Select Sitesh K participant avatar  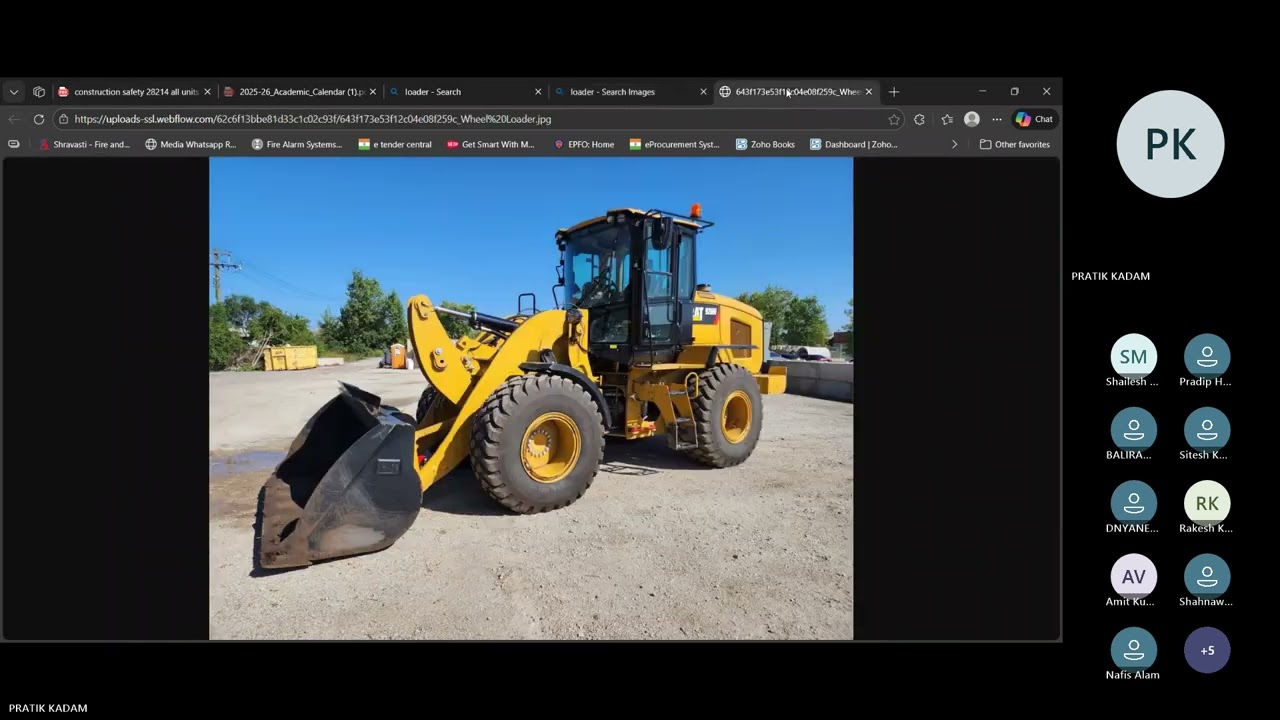click(x=1207, y=430)
